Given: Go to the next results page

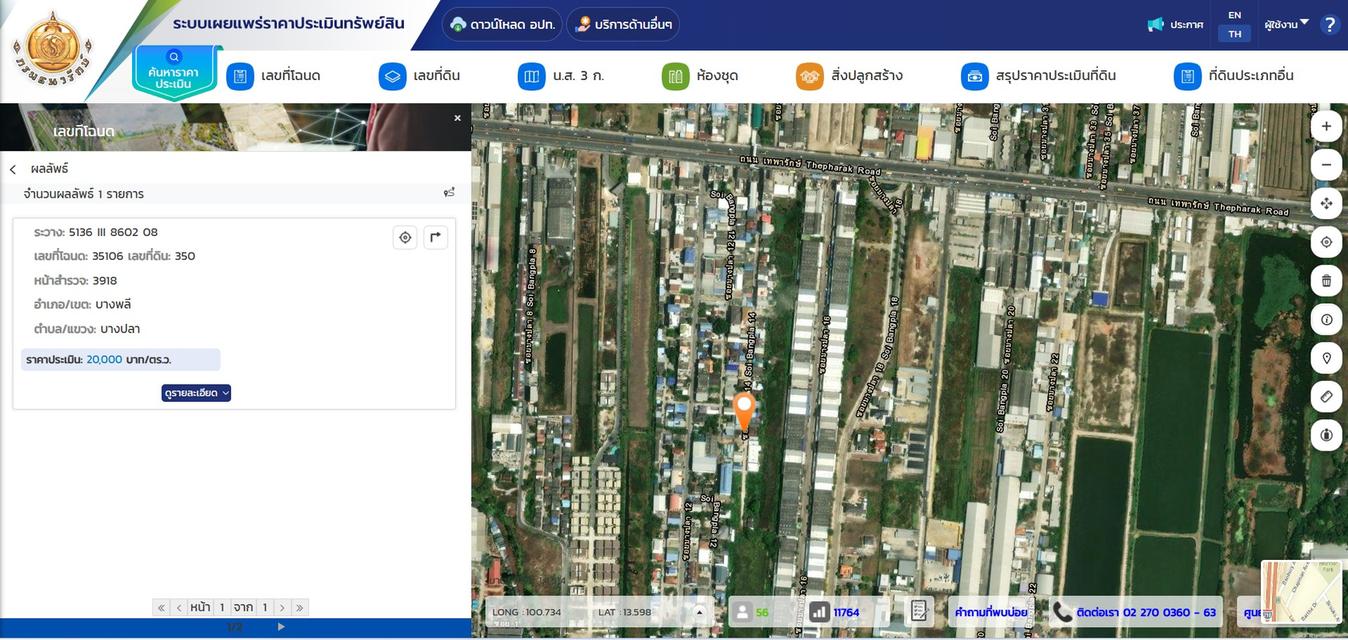Looking at the screenshot, I should point(282,607).
